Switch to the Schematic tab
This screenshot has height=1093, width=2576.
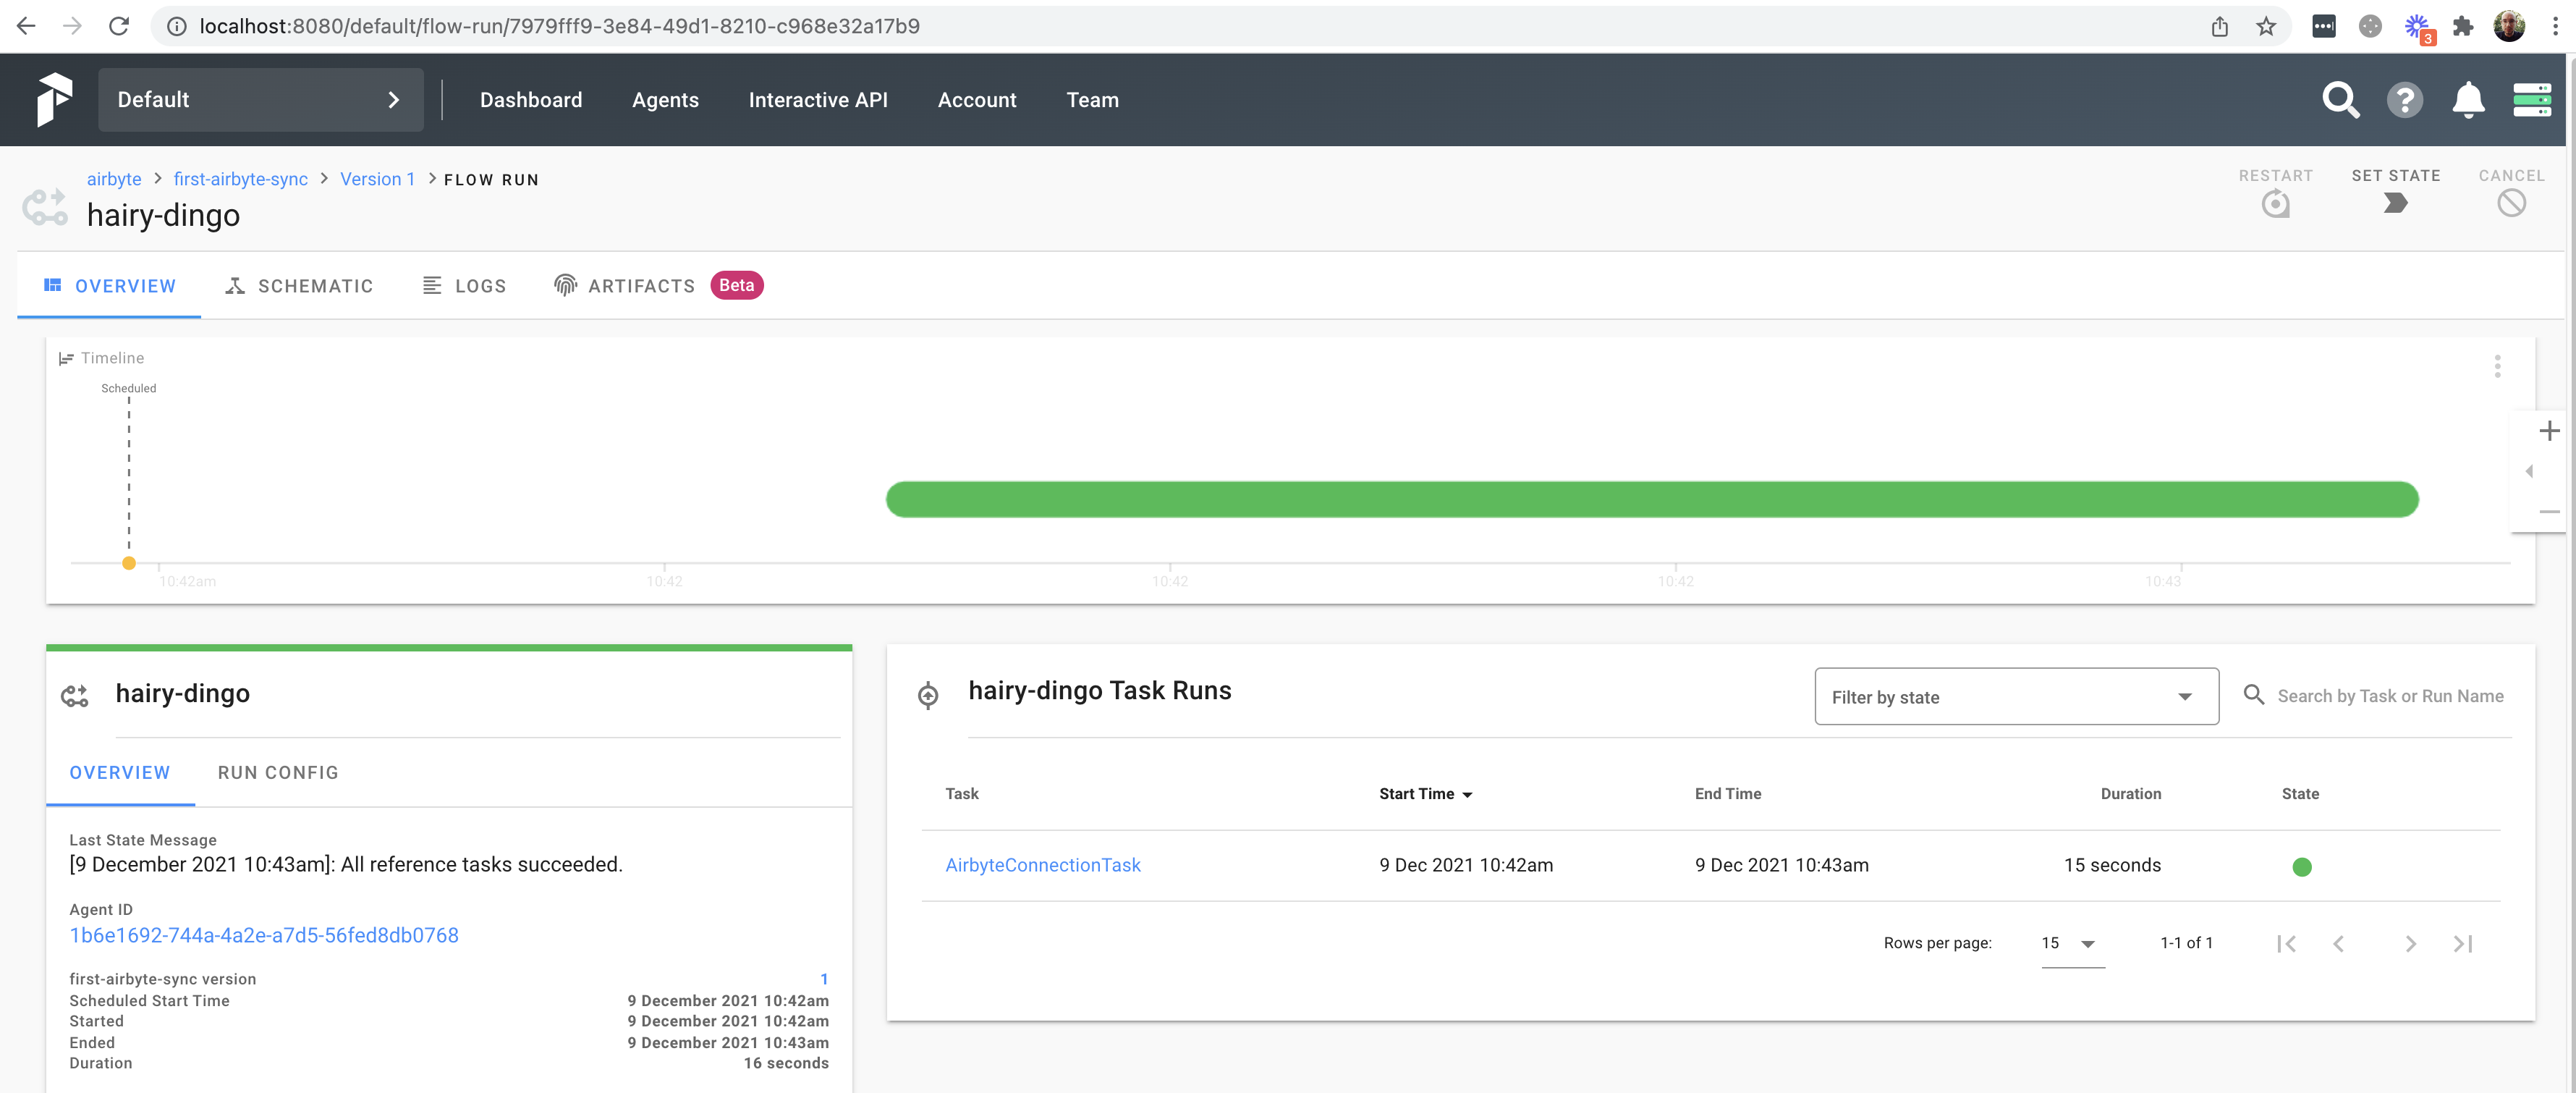click(x=299, y=286)
